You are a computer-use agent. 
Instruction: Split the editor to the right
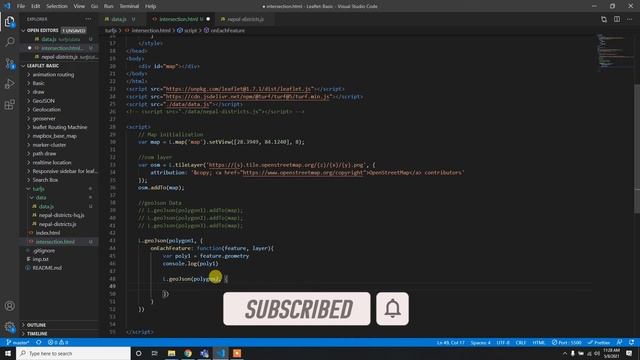pyautogui.click(x=617, y=19)
